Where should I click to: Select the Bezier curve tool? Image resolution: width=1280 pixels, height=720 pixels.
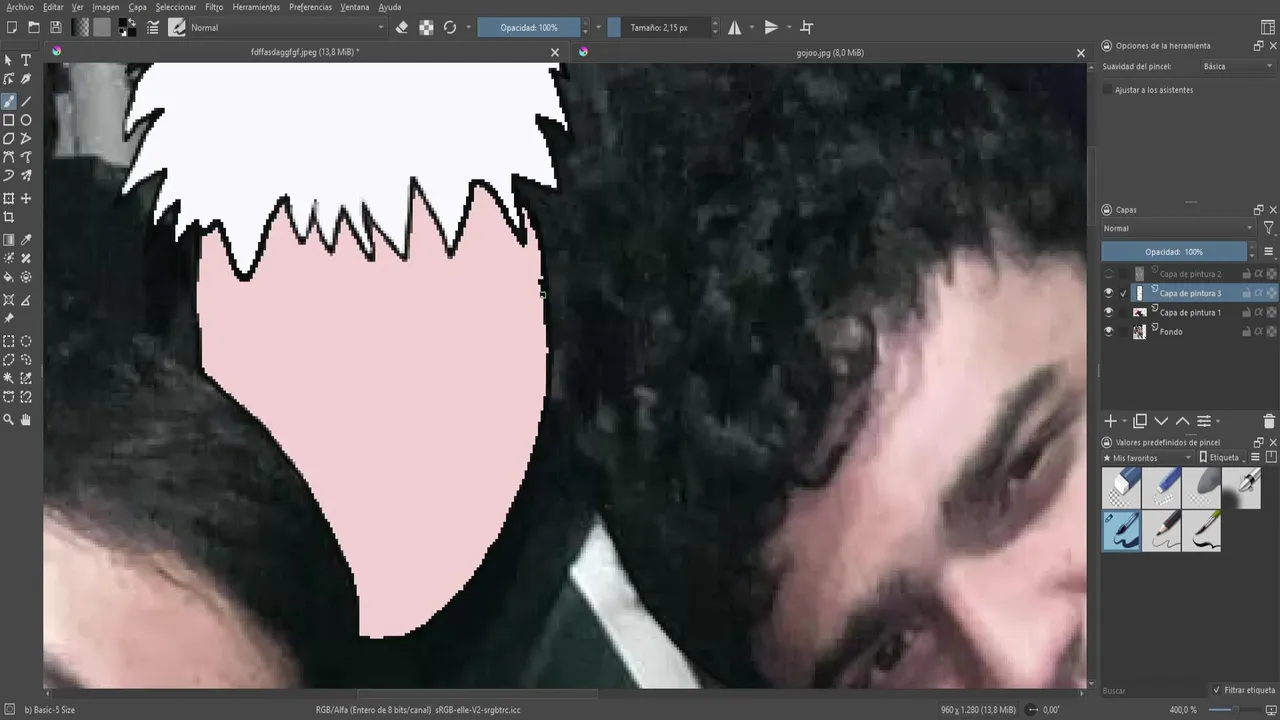point(9,157)
